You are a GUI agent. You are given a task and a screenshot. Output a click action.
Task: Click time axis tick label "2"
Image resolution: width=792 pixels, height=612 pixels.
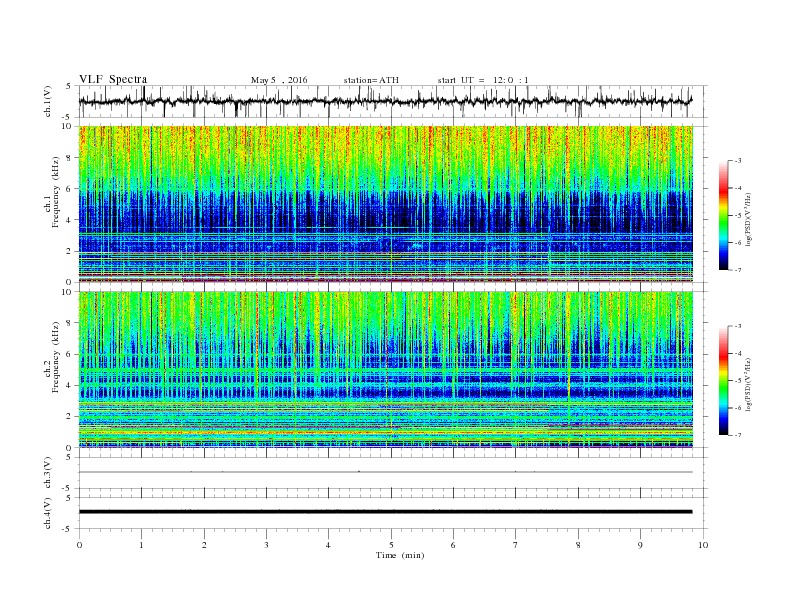coord(204,545)
